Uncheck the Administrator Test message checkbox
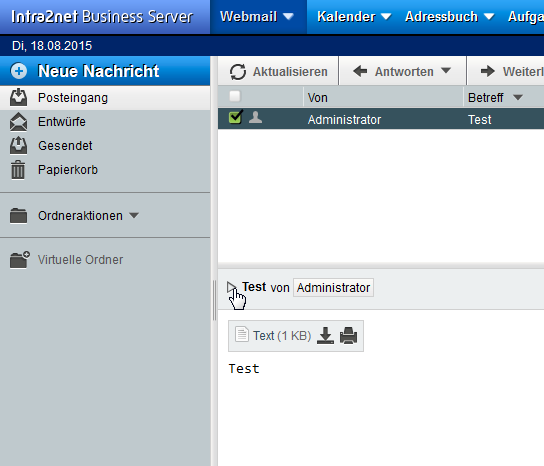Image resolution: width=544 pixels, height=466 pixels. [235, 117]
